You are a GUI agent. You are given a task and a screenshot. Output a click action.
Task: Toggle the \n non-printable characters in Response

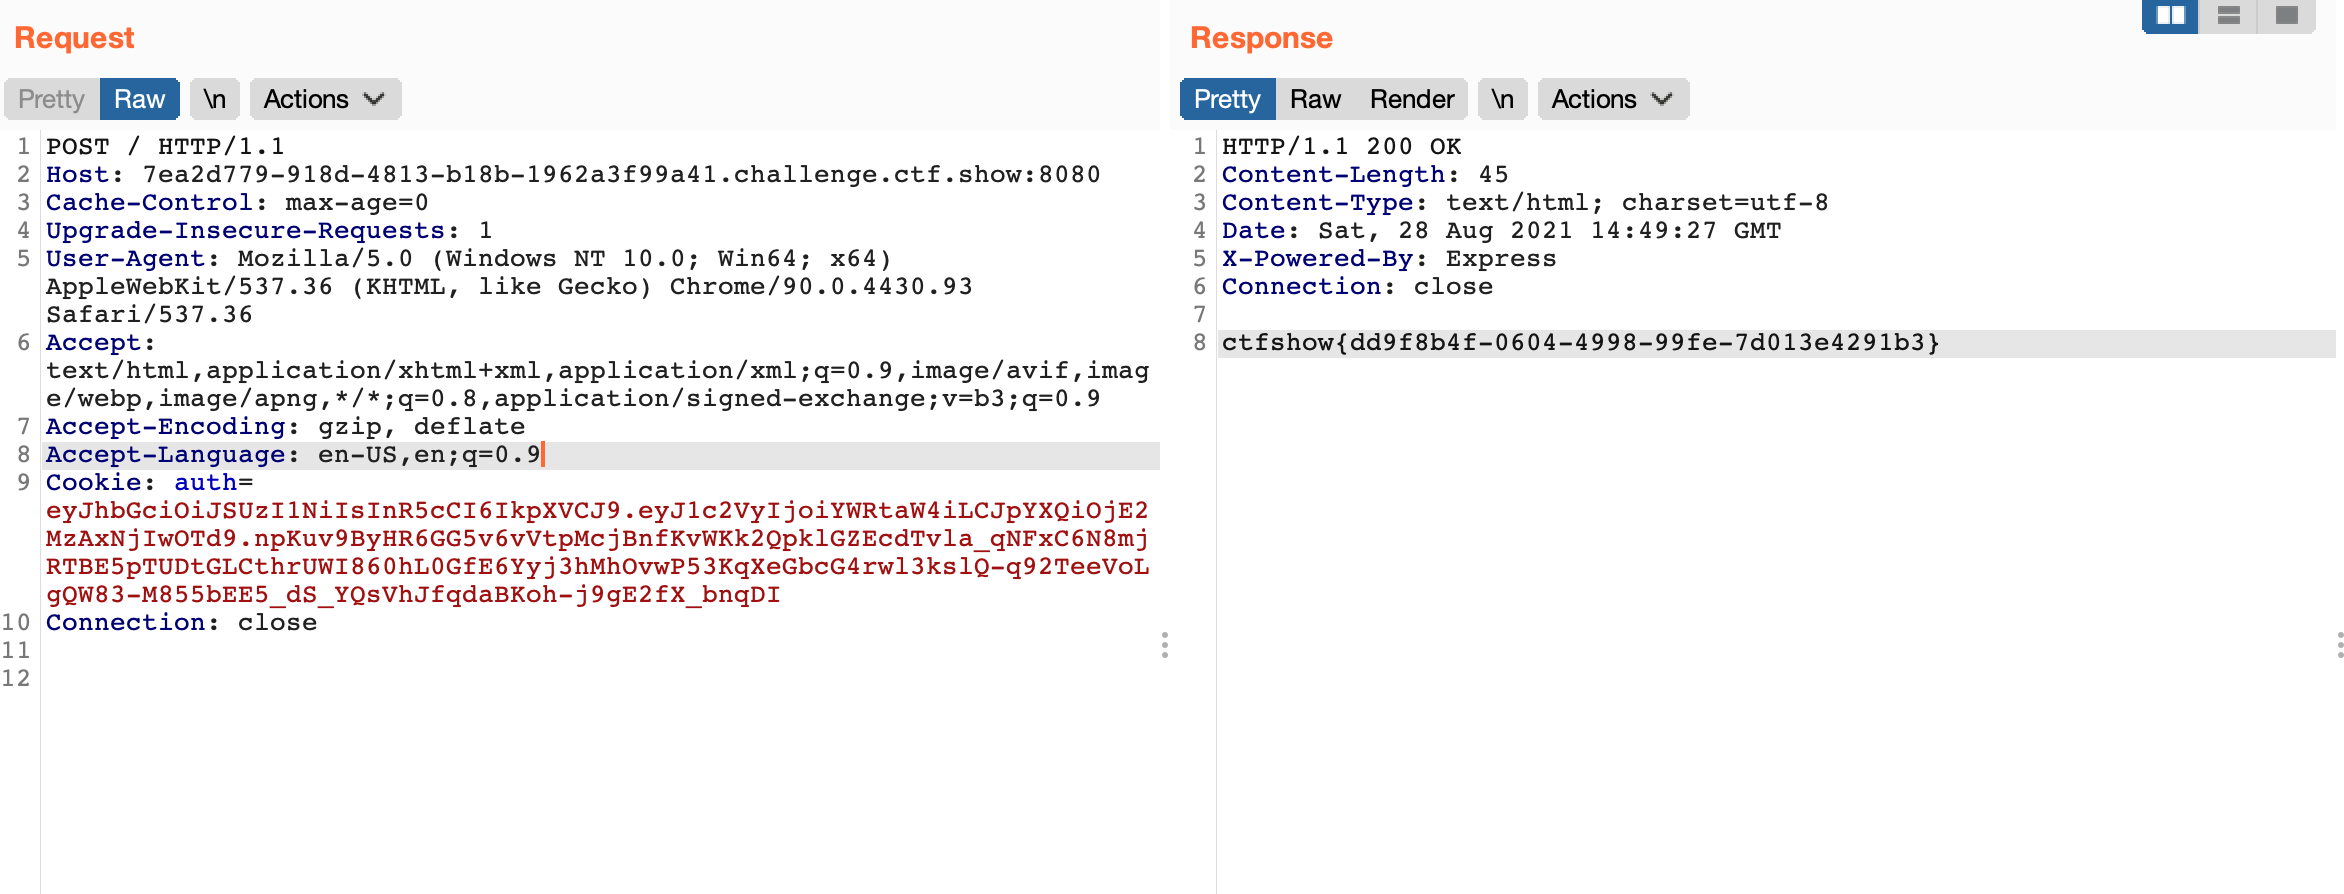(x=1502, y=99)
